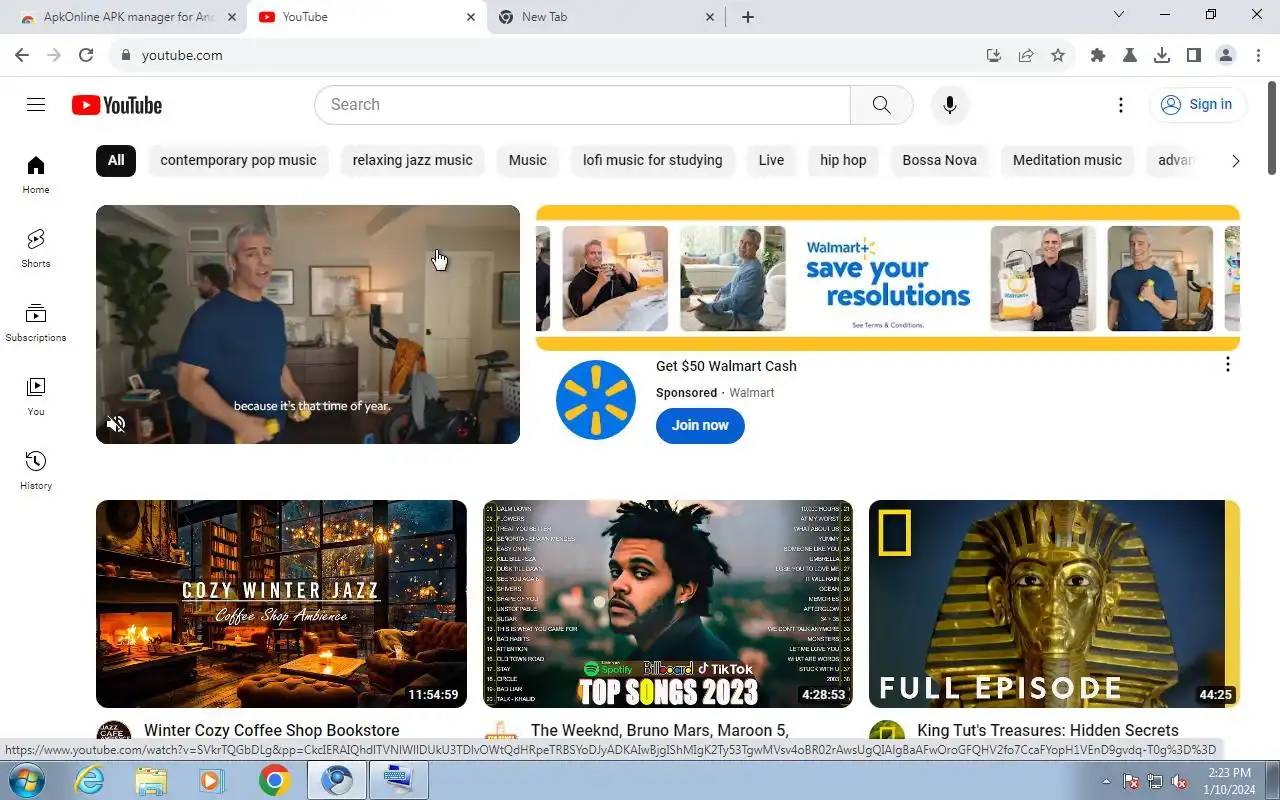The image size is (1280, 800).
Task: Open Chrome three-dot menu
Action: tap(1259, 55)
